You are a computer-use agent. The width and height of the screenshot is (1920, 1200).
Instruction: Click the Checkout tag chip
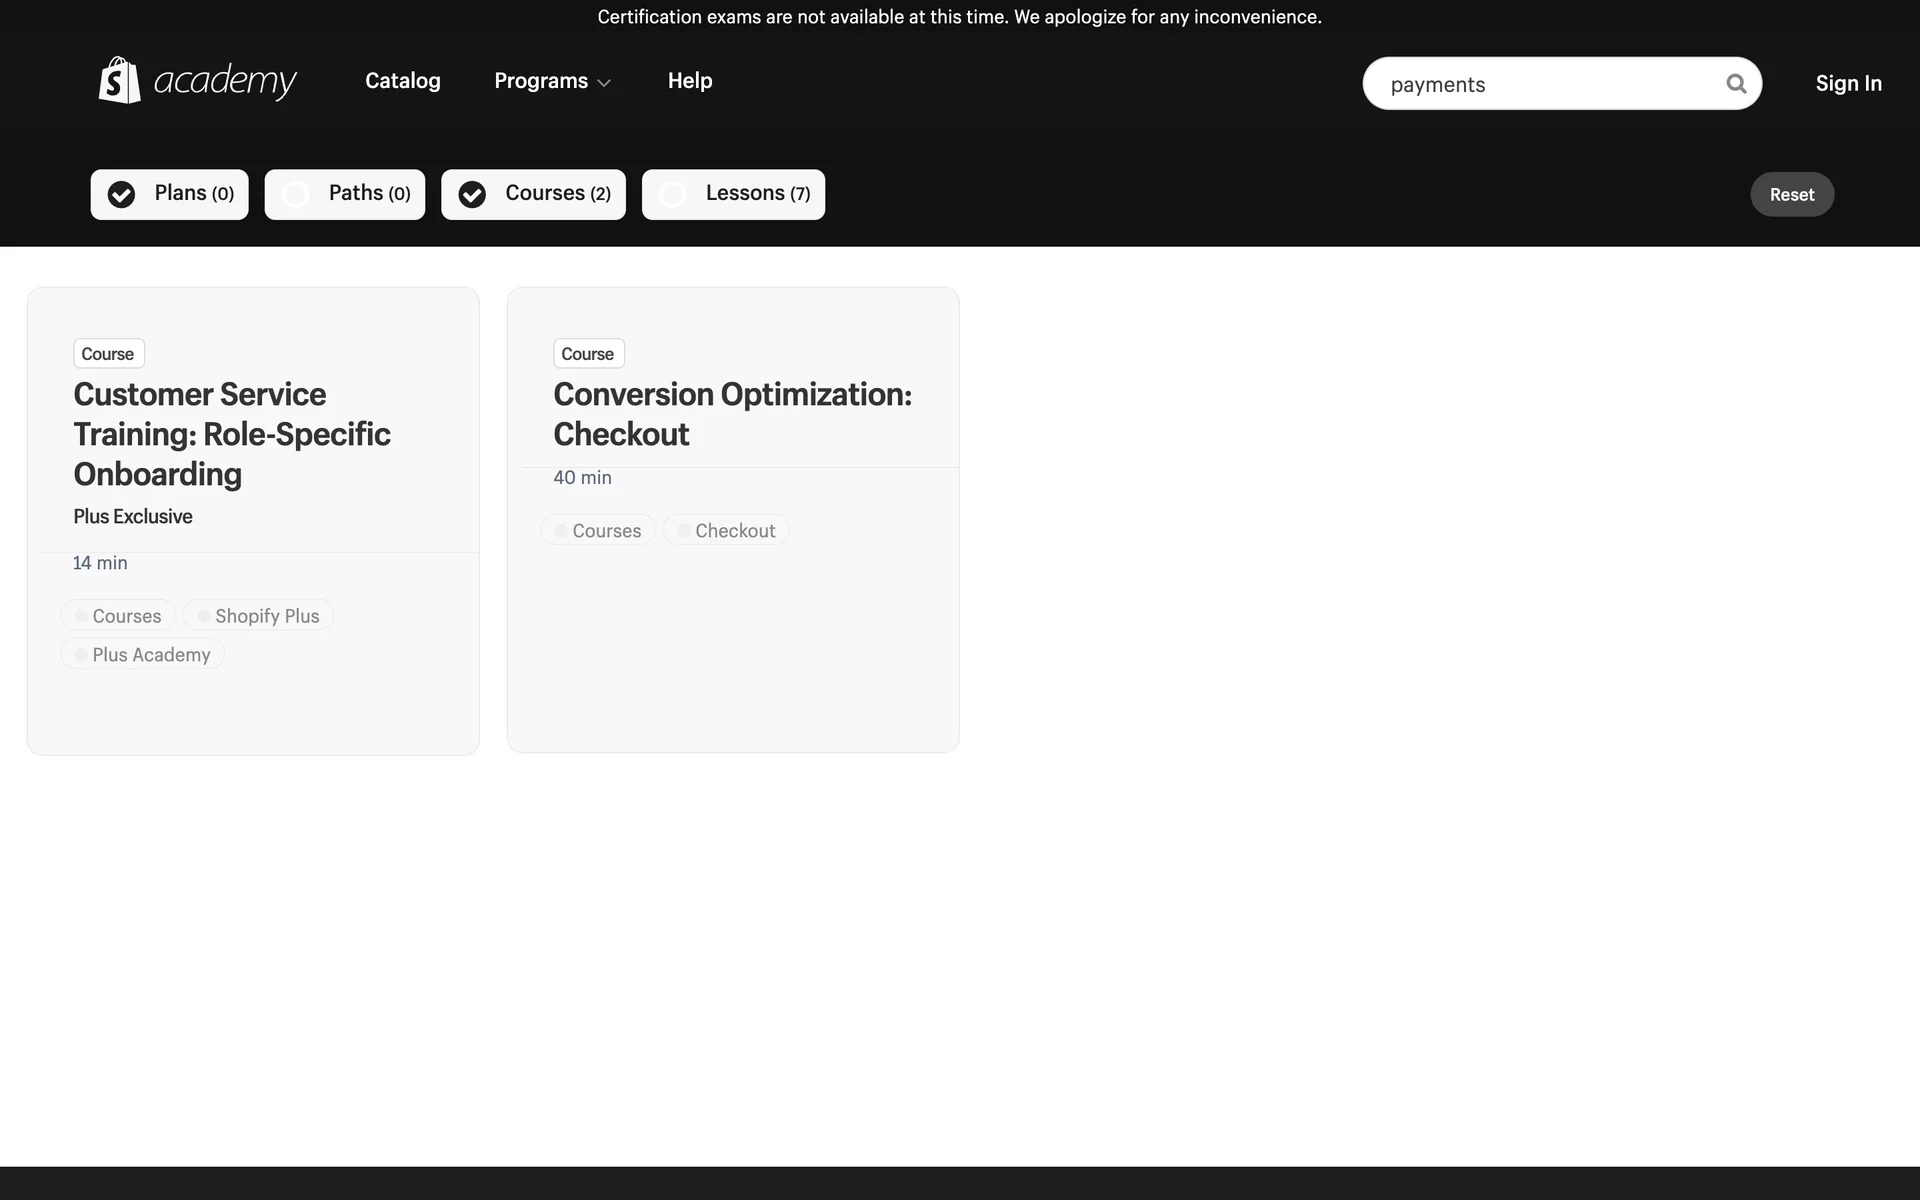point(727,531)
